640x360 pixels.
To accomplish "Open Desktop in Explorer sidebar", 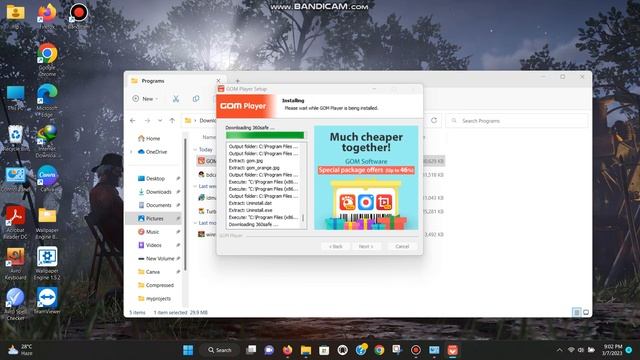I will coord(151,178).
